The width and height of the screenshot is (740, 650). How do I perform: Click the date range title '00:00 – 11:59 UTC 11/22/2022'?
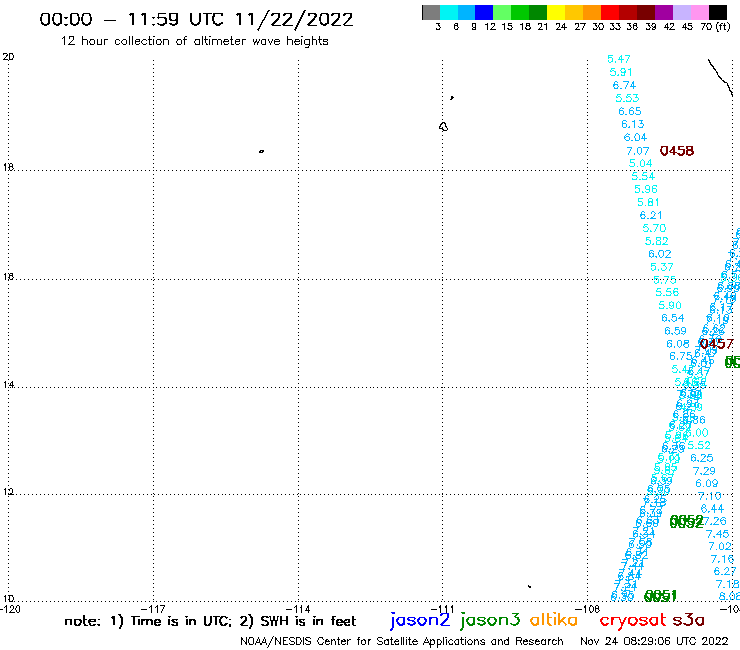(196, 19)
